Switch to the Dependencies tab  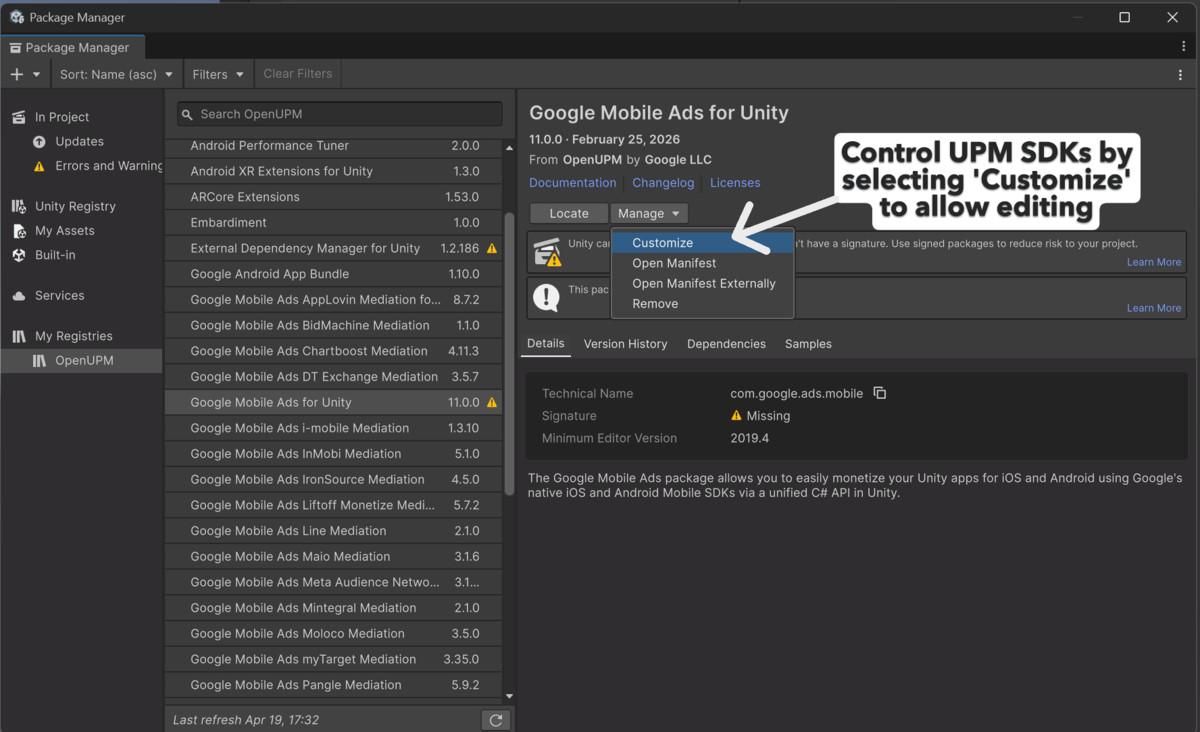pos(726,344)
